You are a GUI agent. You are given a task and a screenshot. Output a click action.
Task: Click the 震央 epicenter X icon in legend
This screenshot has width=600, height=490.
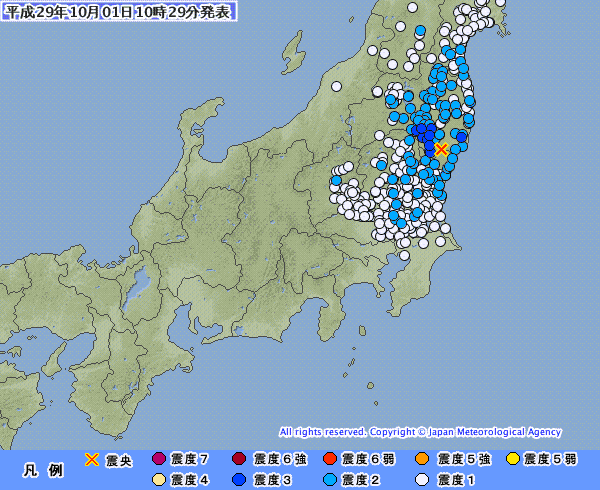[x=92, y=459]
